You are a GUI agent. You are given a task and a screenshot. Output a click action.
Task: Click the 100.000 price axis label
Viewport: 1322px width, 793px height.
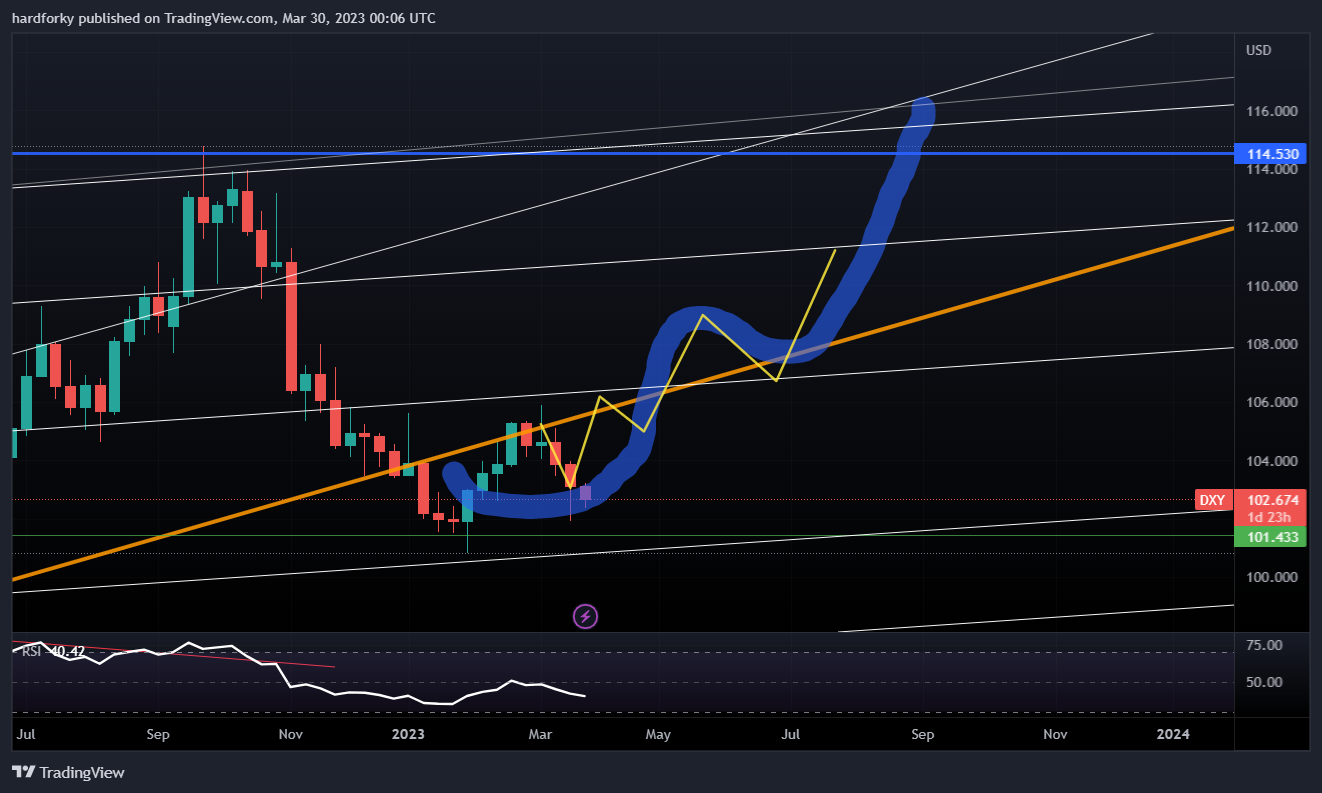[1271, 577]
